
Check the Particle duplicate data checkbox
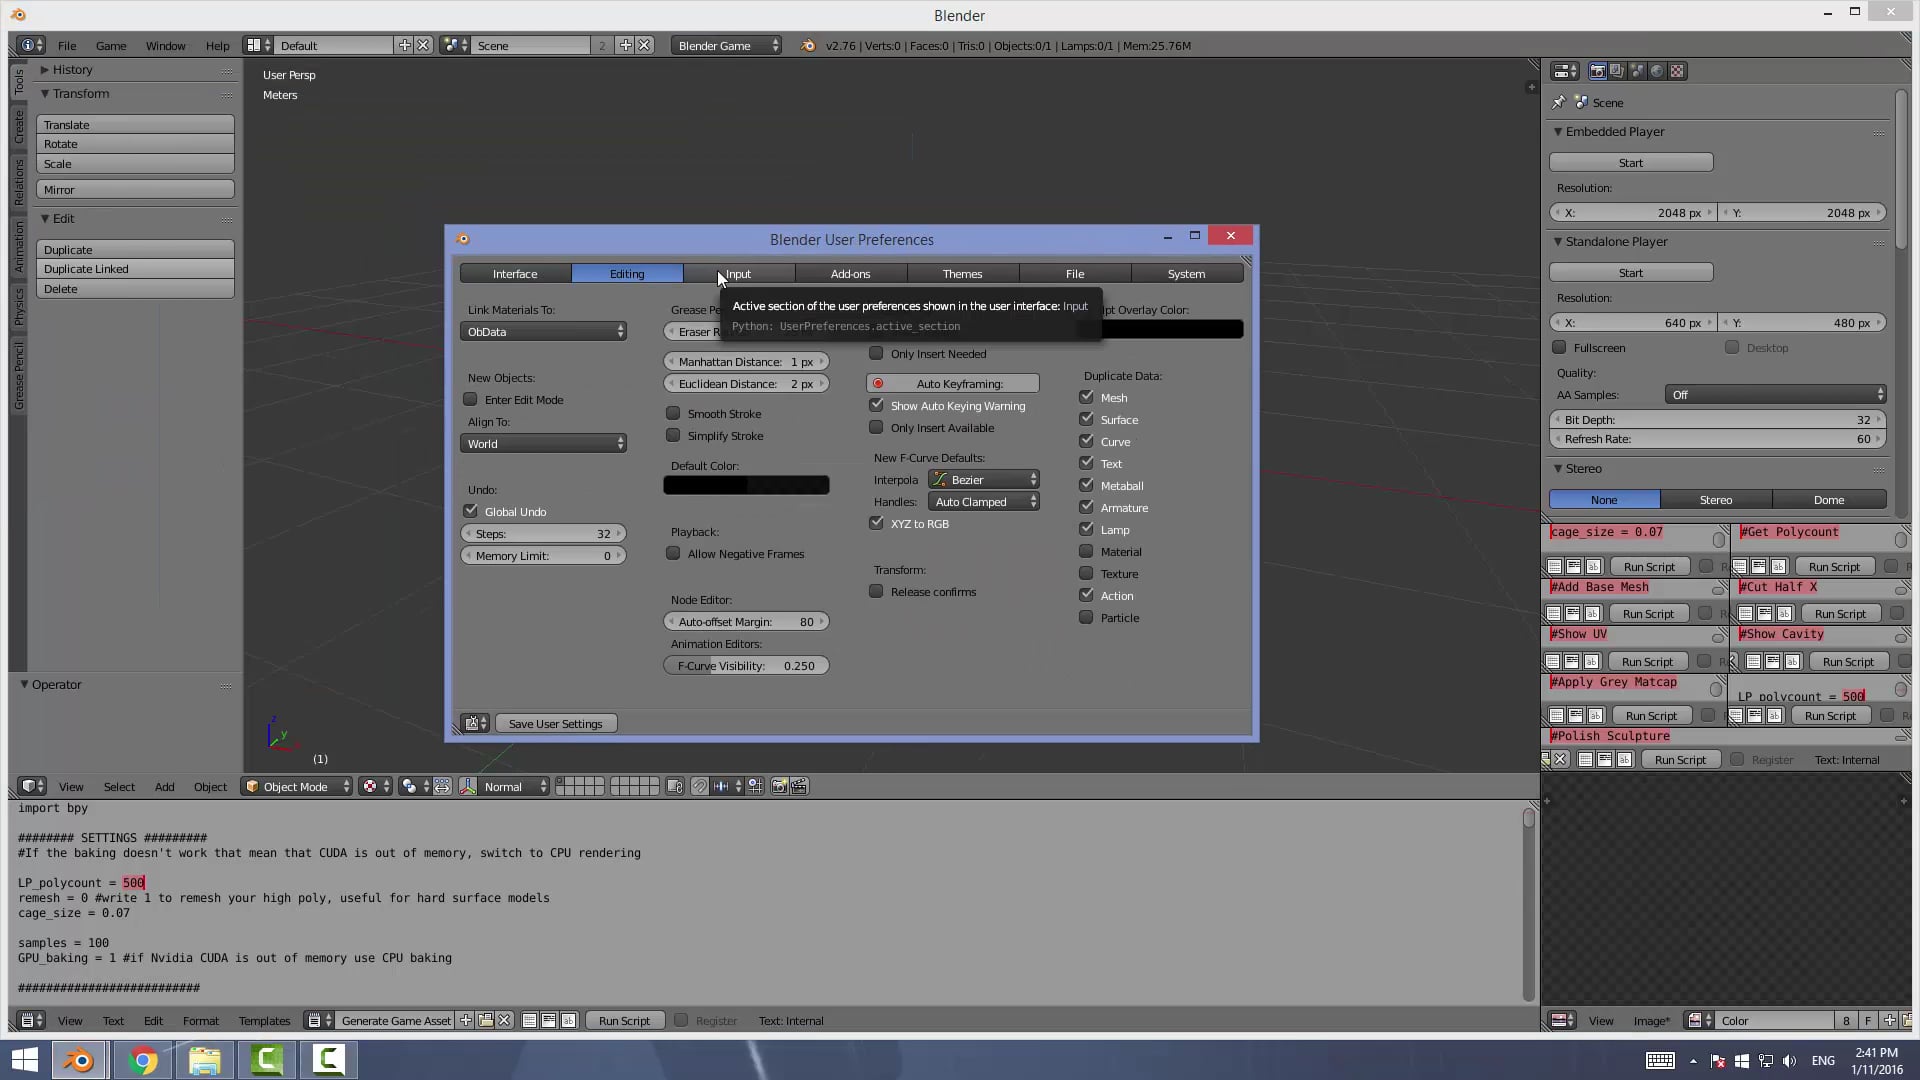[x=1086, y=617]
